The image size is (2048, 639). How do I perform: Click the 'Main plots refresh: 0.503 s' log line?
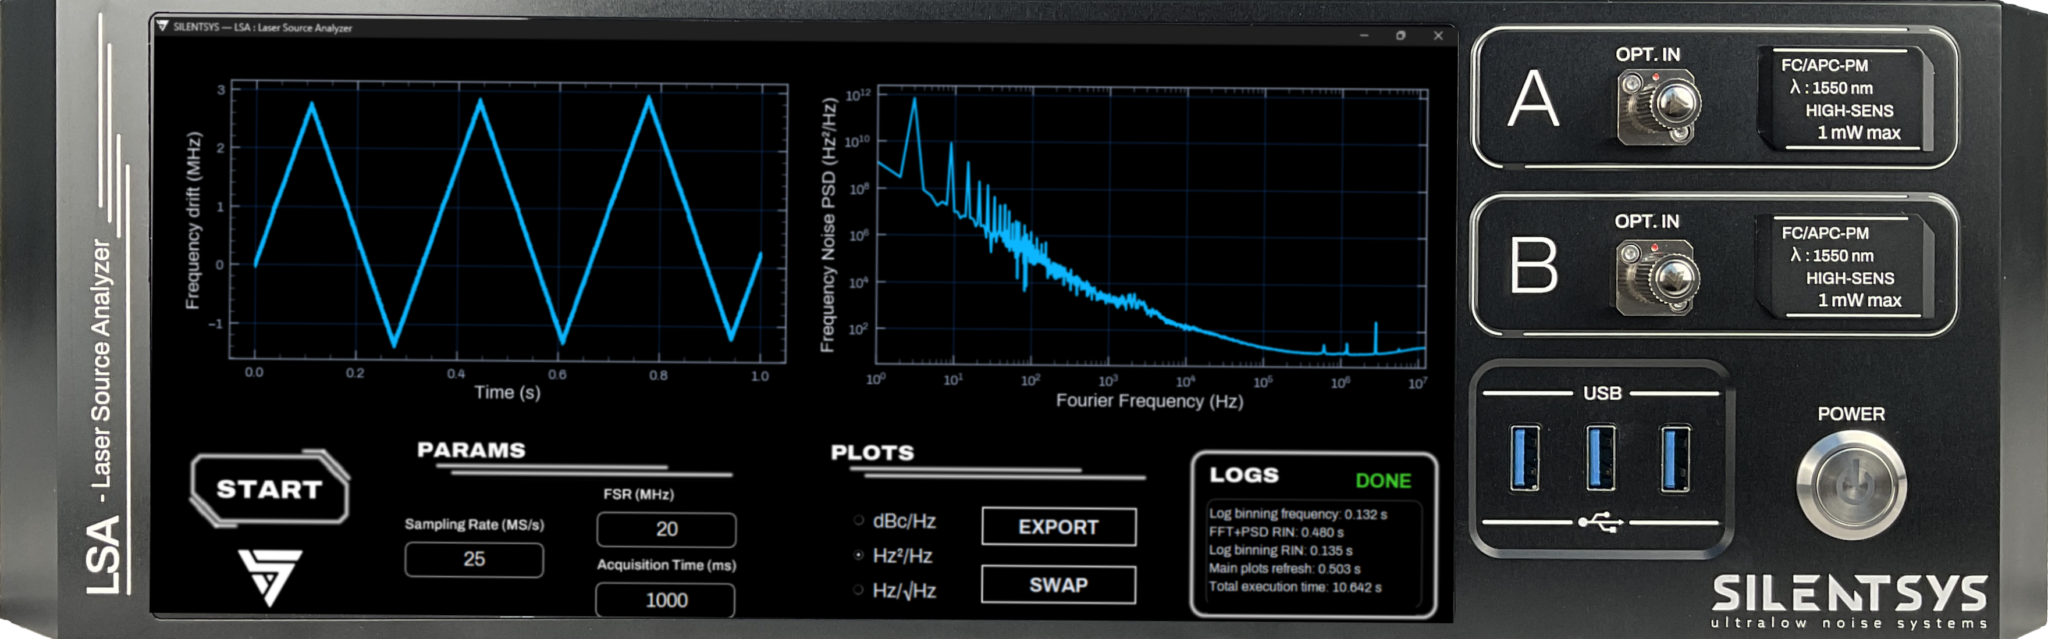(x=1284, y=568)
